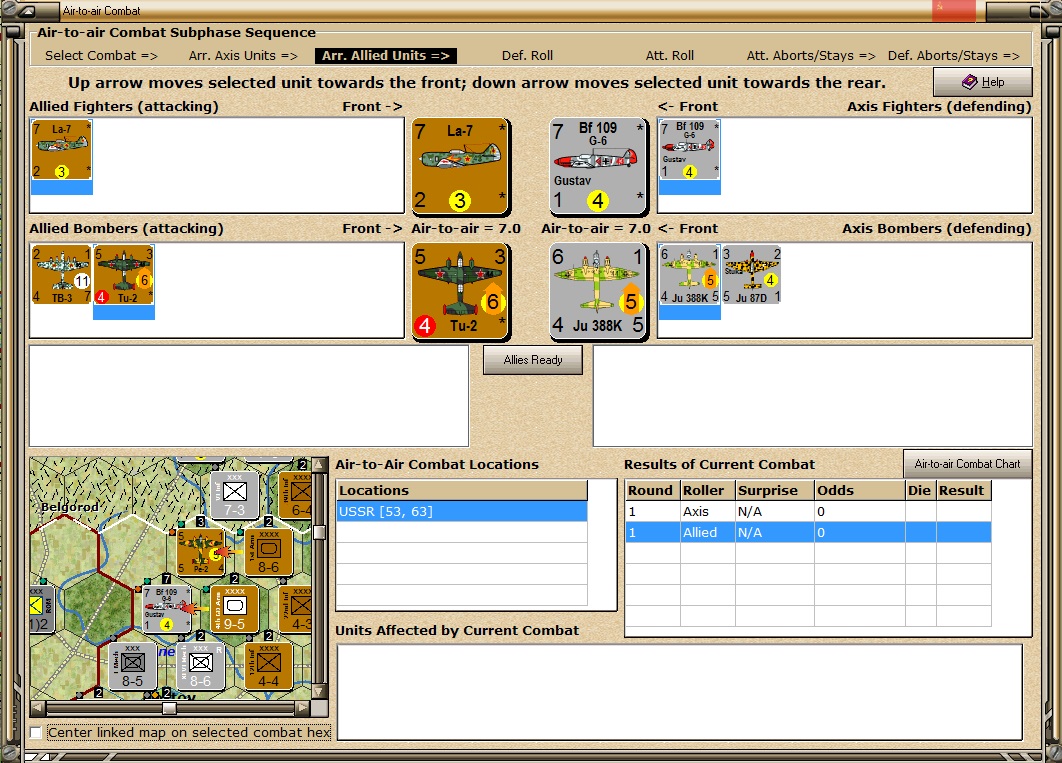Select the Allied roller row in results
Viewport: 1062px width, 763px height.
[x=808, y=533]
